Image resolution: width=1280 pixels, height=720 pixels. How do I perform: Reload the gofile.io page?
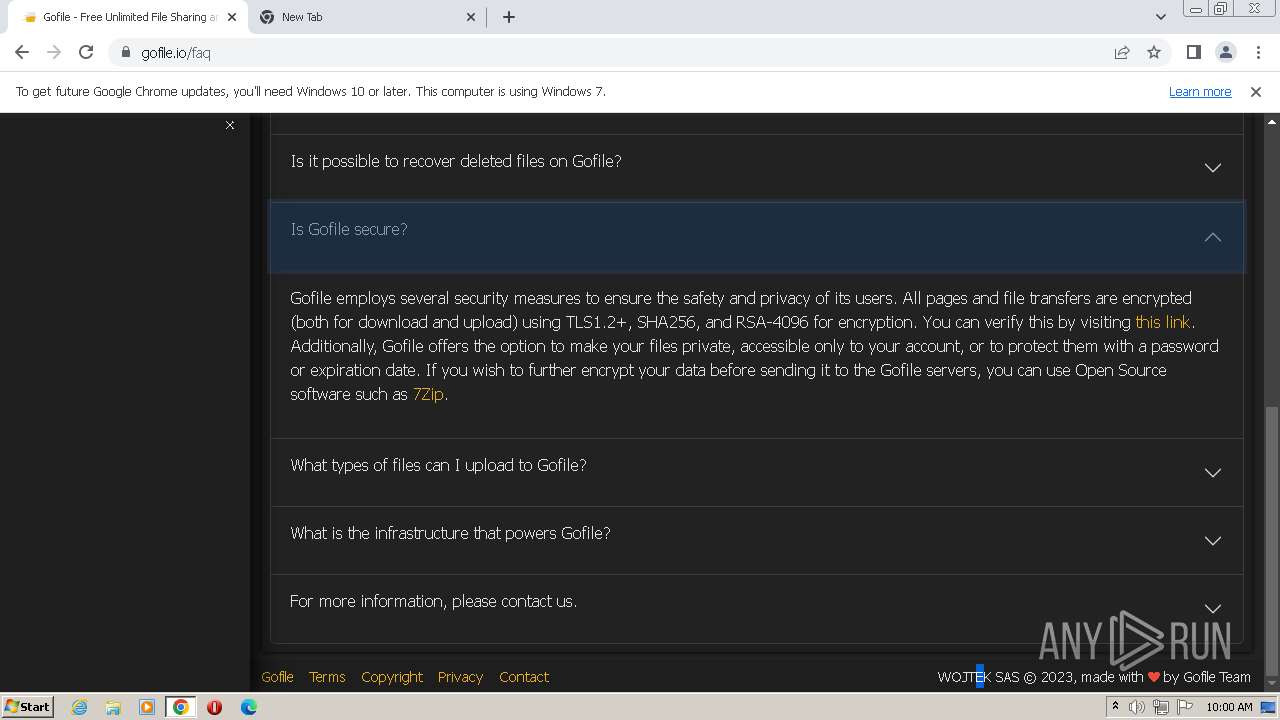pyautogui.click(x=86, y=52)
